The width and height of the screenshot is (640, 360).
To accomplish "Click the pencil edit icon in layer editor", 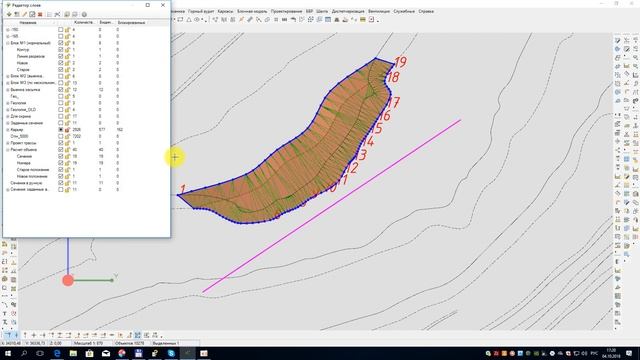I will 24,15.
